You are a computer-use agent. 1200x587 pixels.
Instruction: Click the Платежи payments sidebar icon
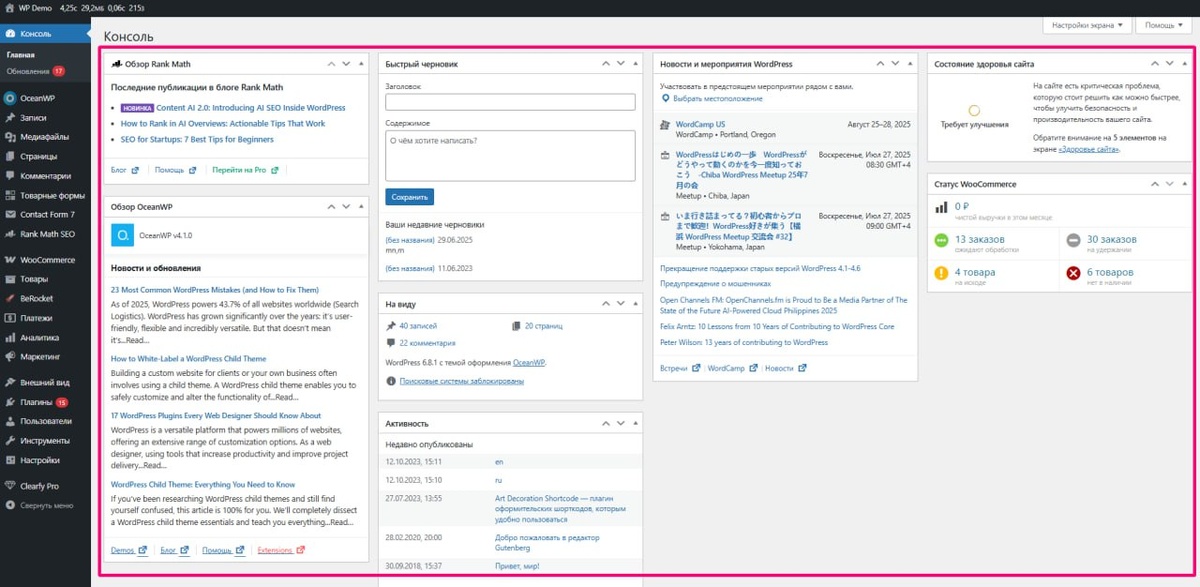click(10, 318)
